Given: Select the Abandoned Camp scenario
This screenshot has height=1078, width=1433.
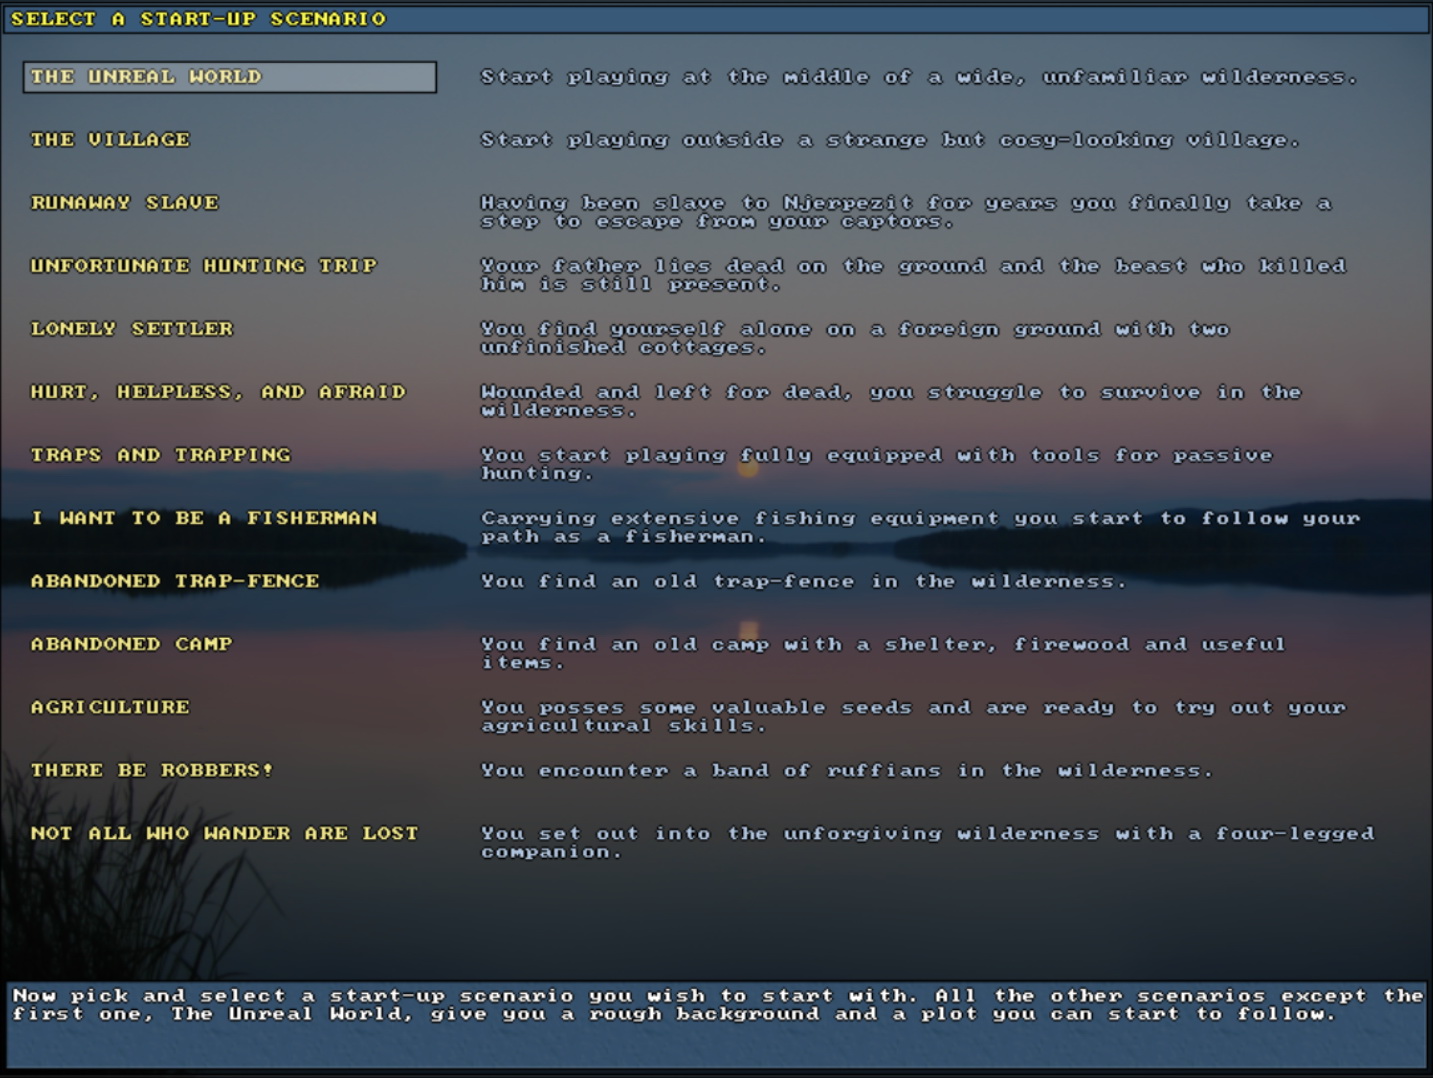Looking at the screenshot, I should (132, 644).
